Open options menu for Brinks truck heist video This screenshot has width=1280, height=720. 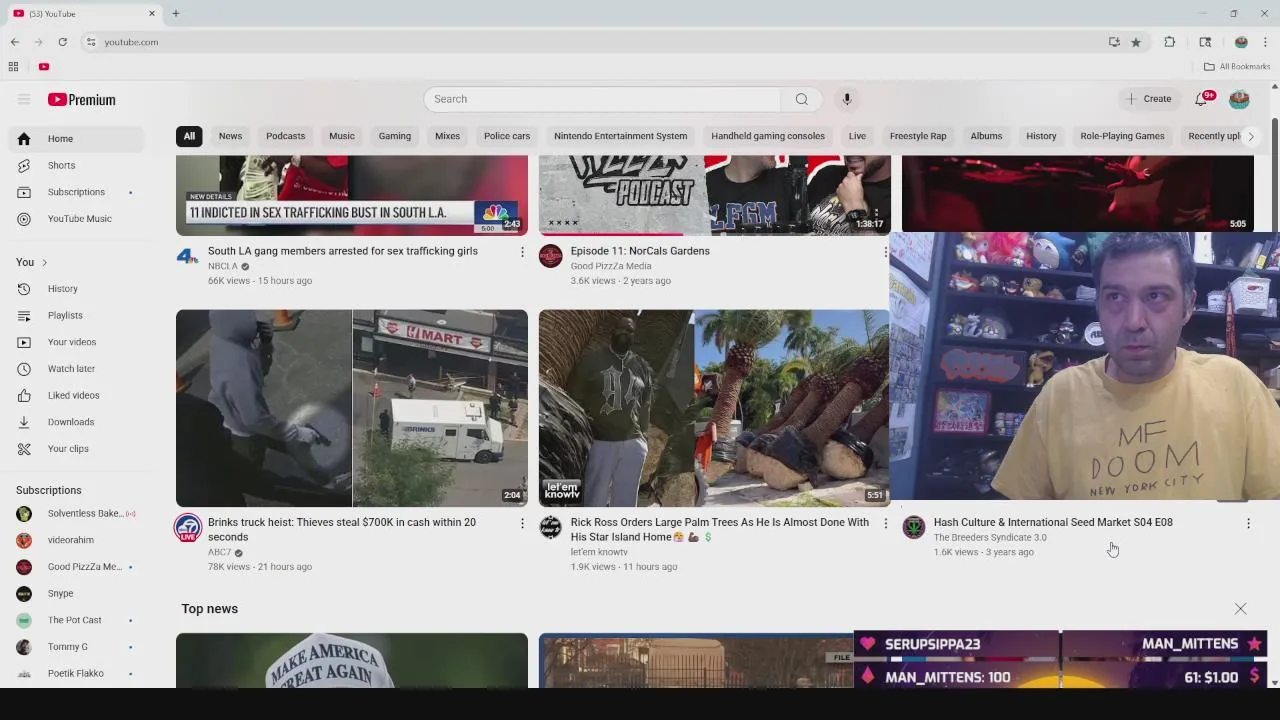(x=522, y=523)
